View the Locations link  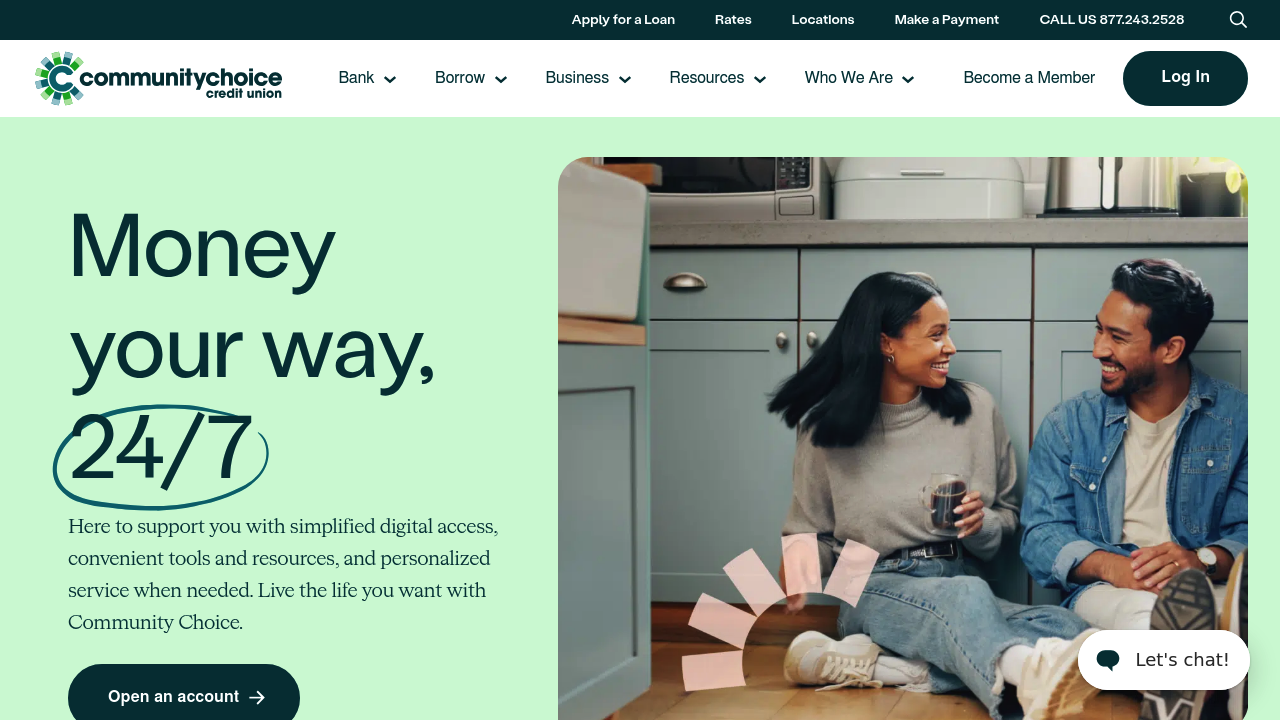[x=823, y=20]
